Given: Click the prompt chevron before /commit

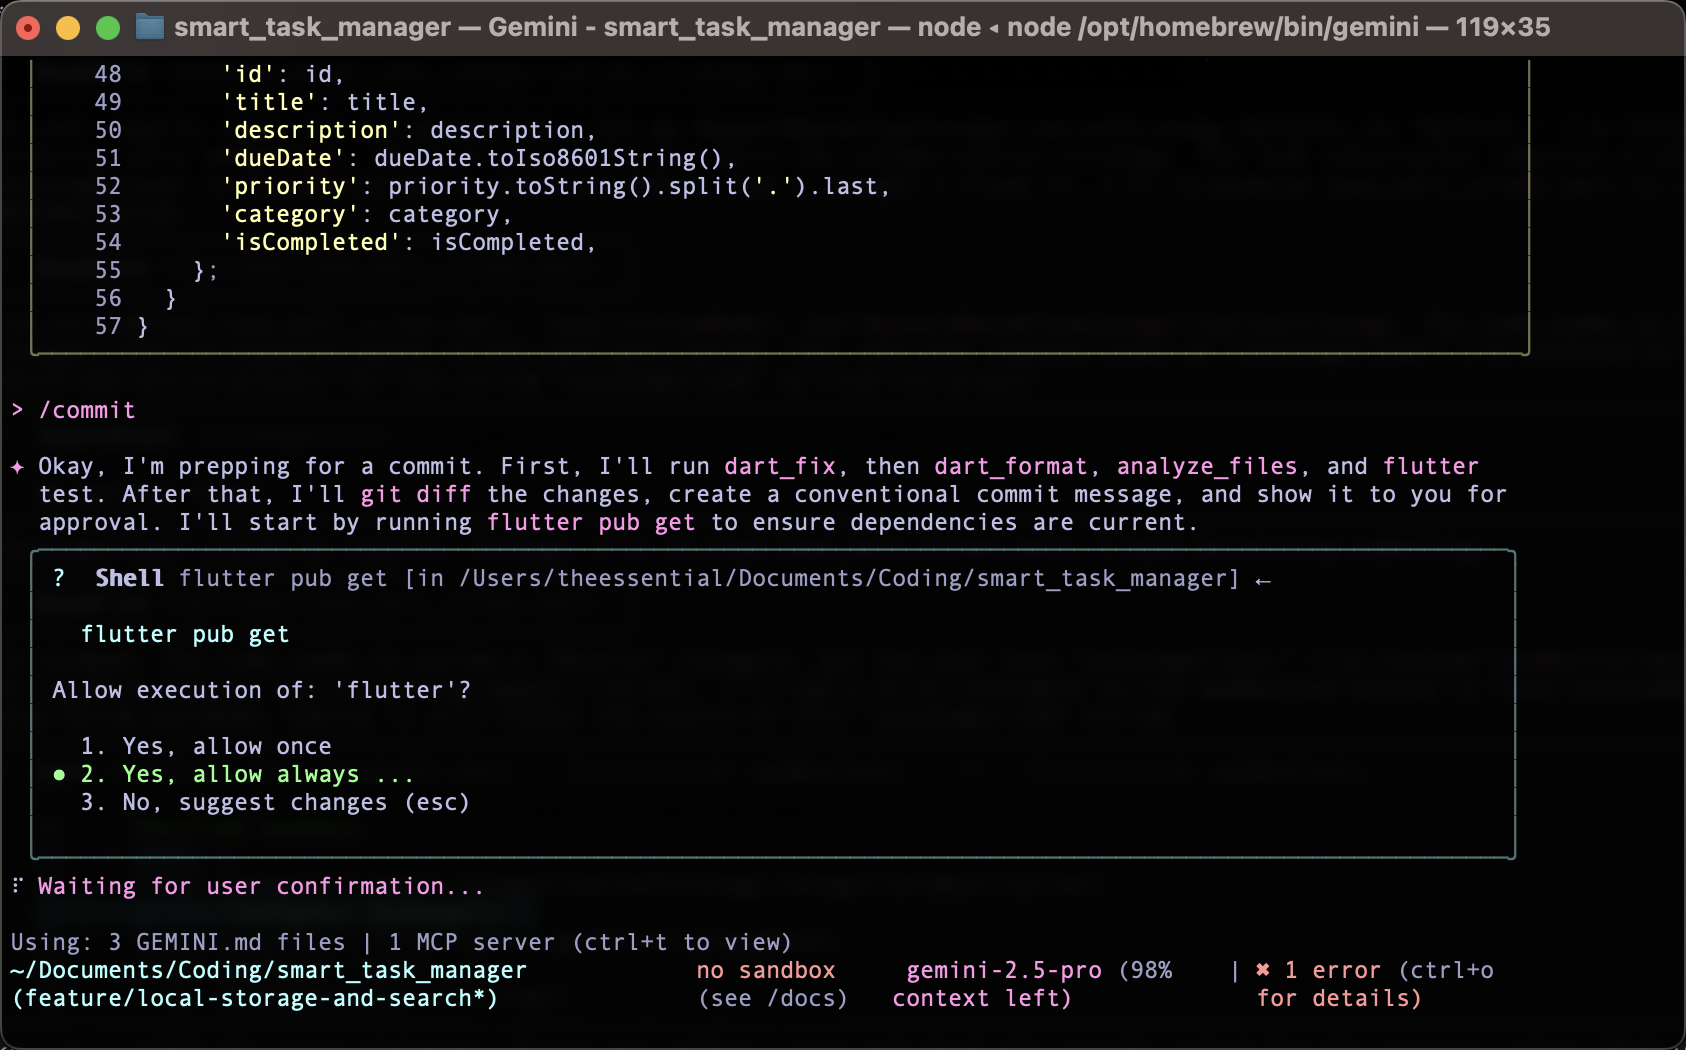Looking at the screenshot, I should (18, 410).
